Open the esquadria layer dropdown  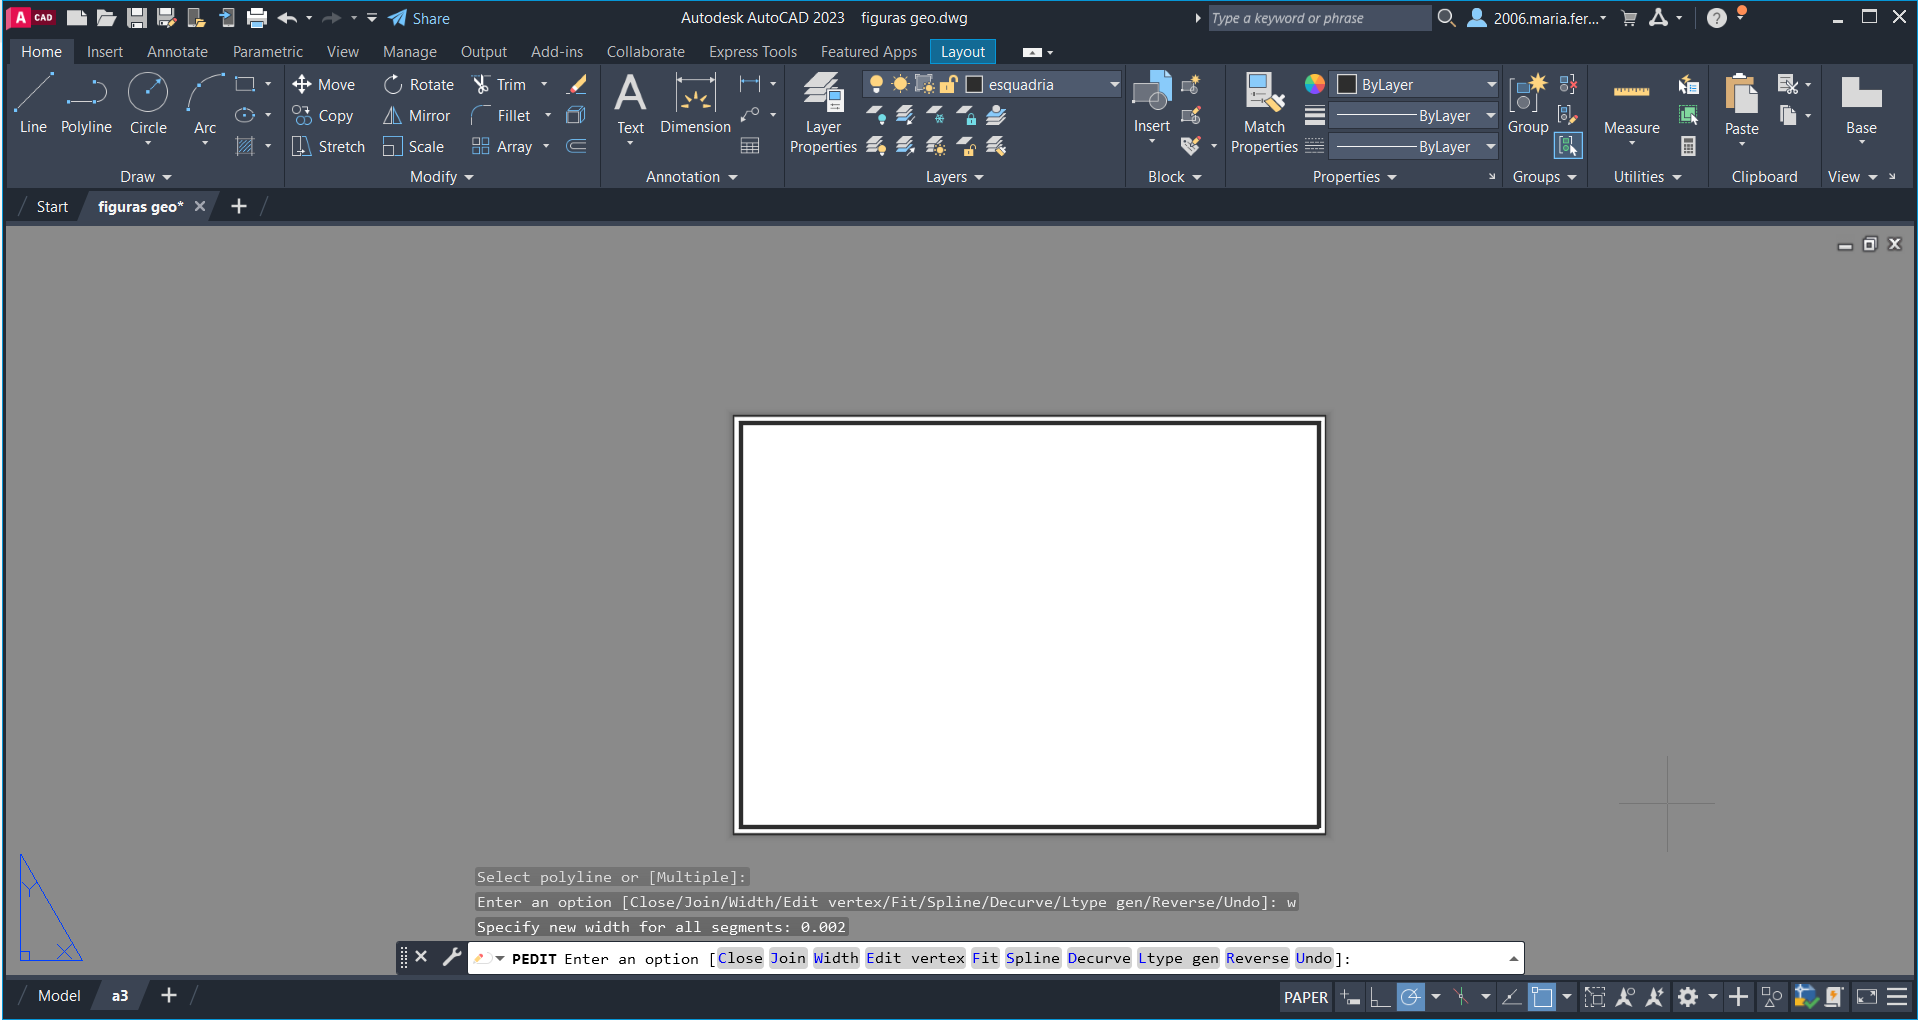tap(1114, 85)
